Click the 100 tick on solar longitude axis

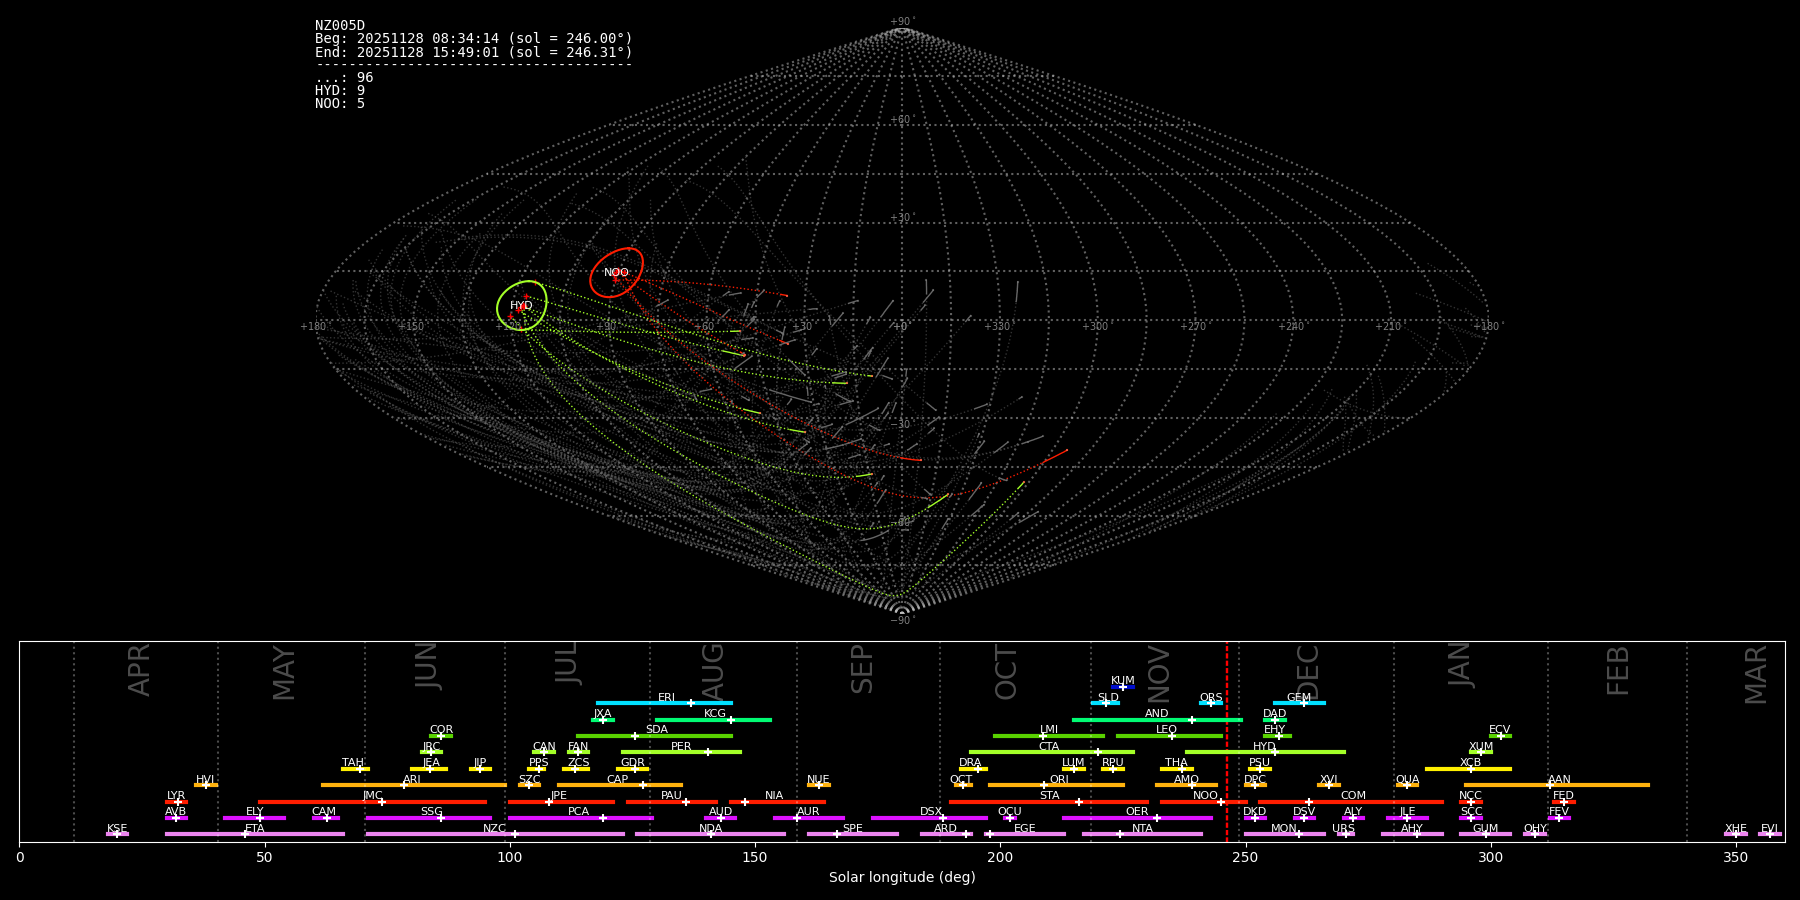tap(510, 857)
